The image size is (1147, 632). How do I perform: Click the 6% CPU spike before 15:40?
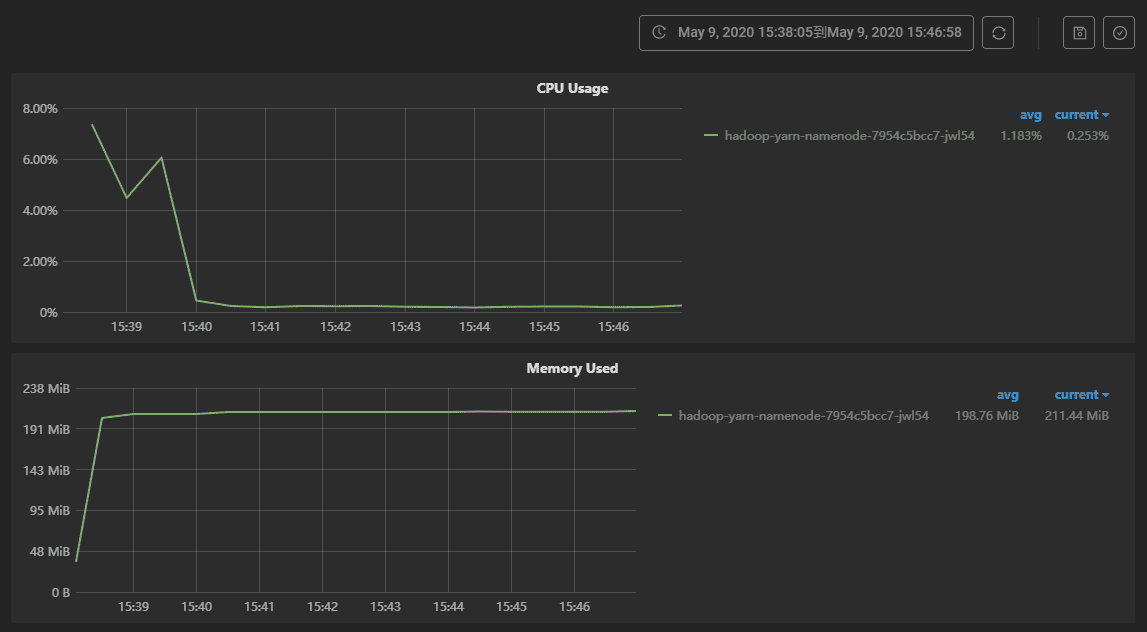[161, 157]
